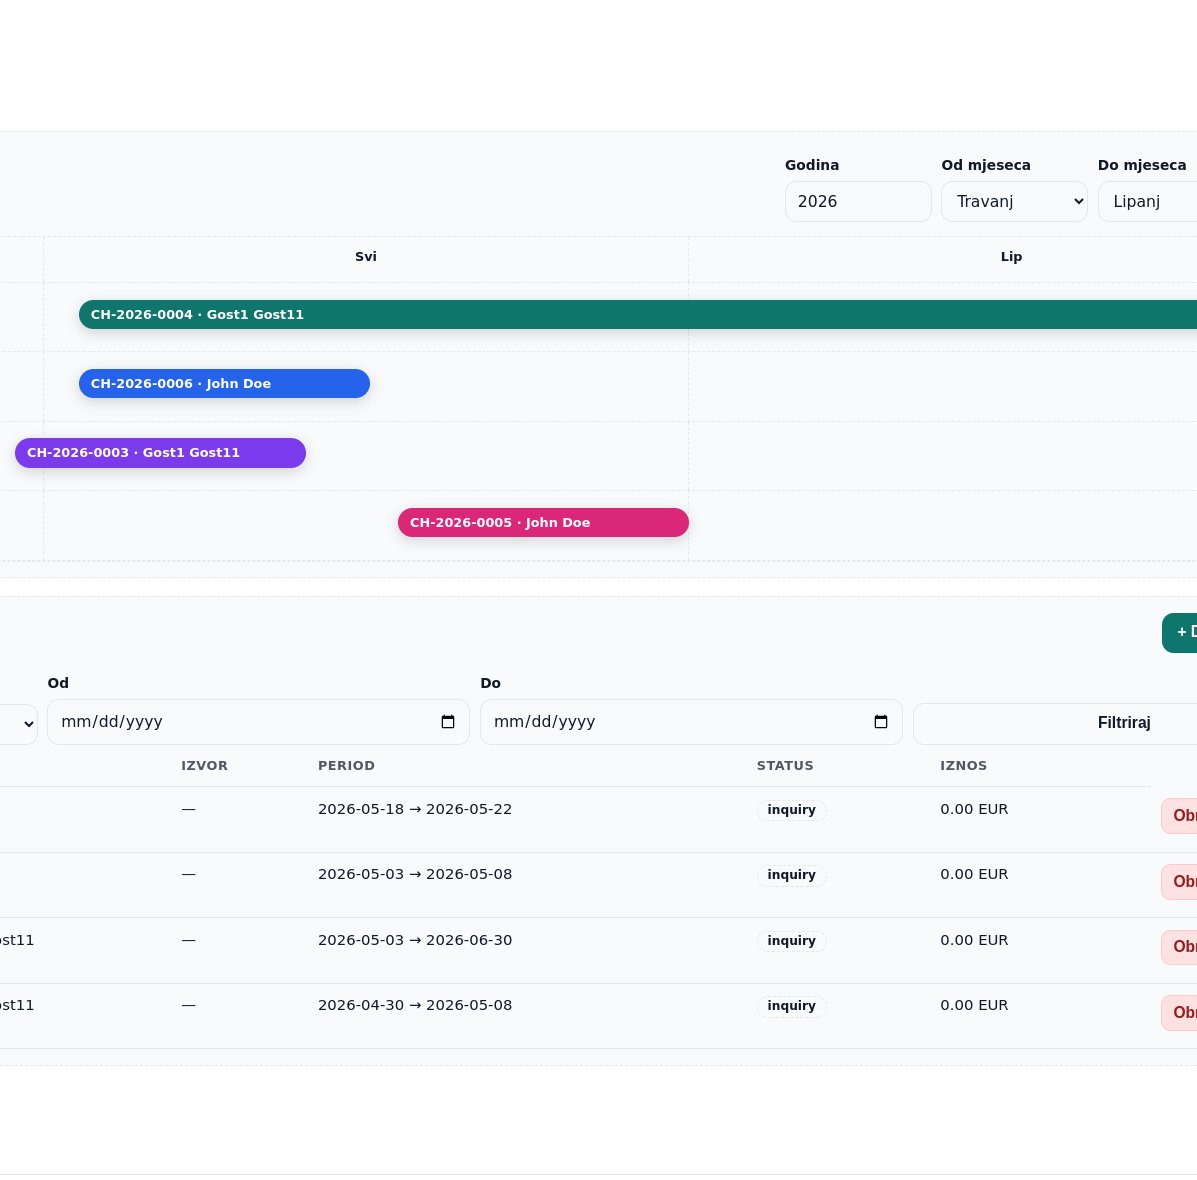Click the Do date input field
The image size is (1197, 1180).
pos(691,722)
